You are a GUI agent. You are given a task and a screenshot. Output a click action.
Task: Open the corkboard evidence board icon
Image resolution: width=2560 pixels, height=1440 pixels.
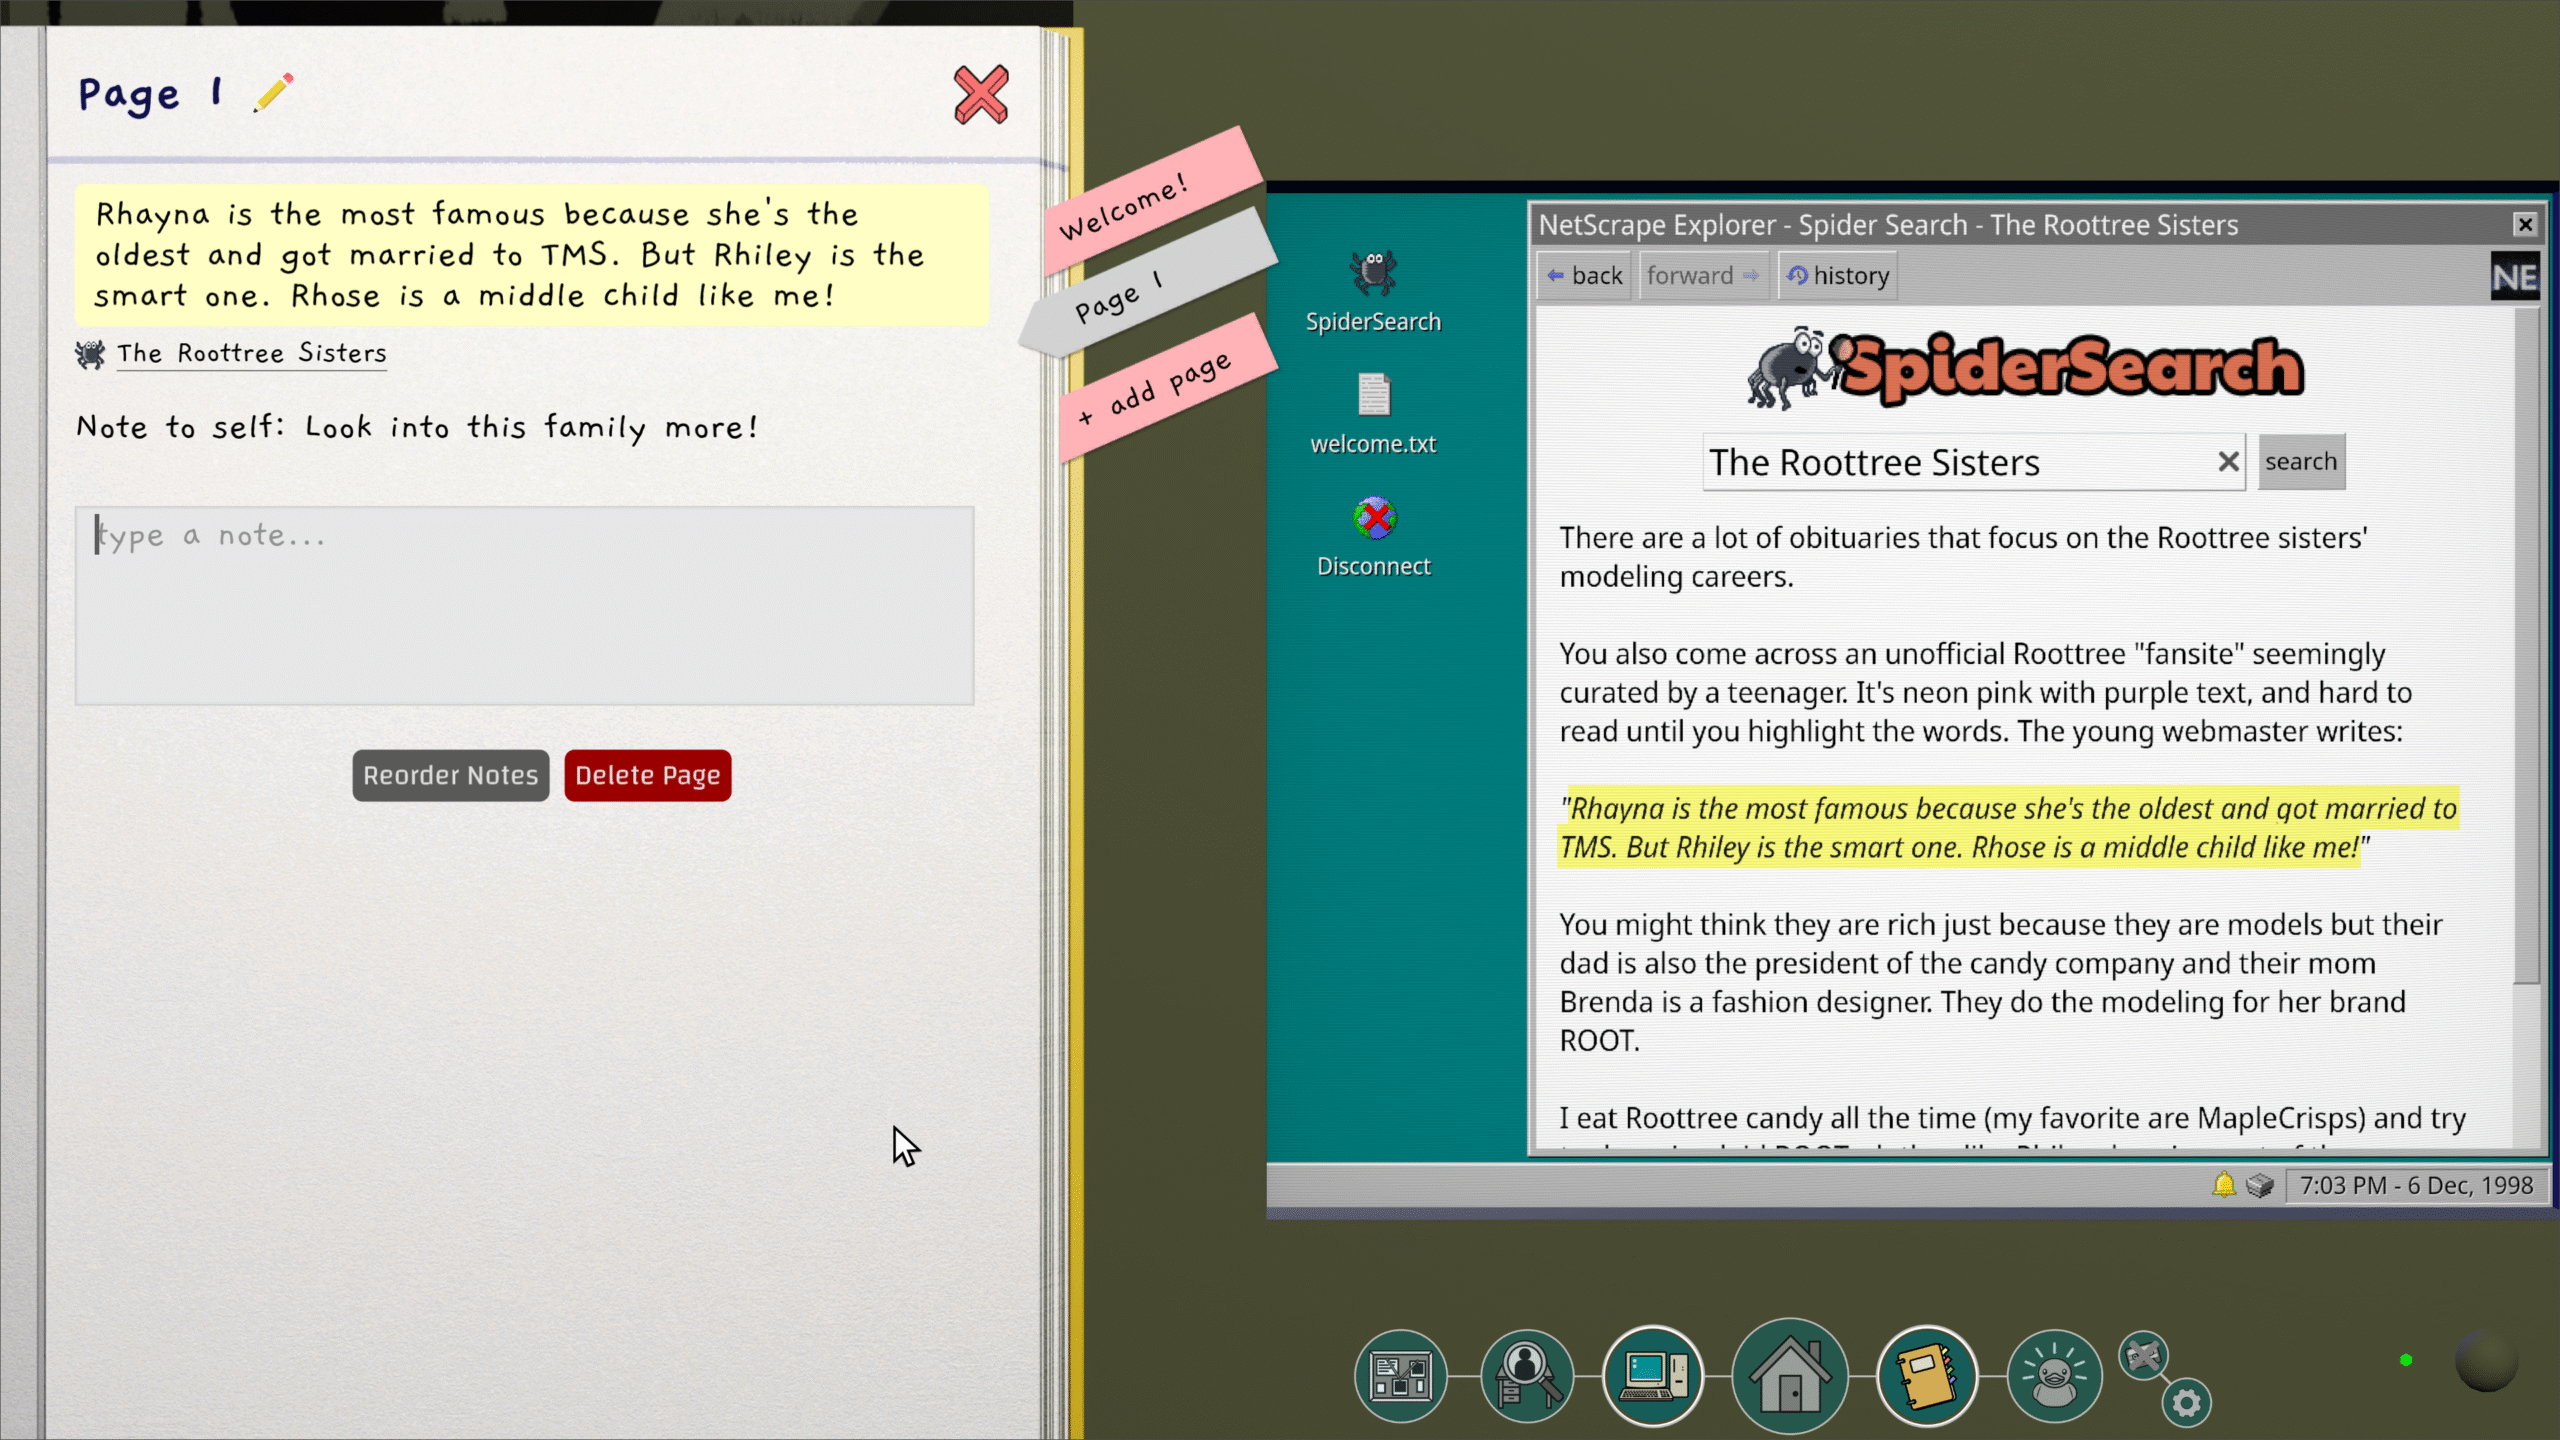pyautogui.click(x=1400, y=1376)
